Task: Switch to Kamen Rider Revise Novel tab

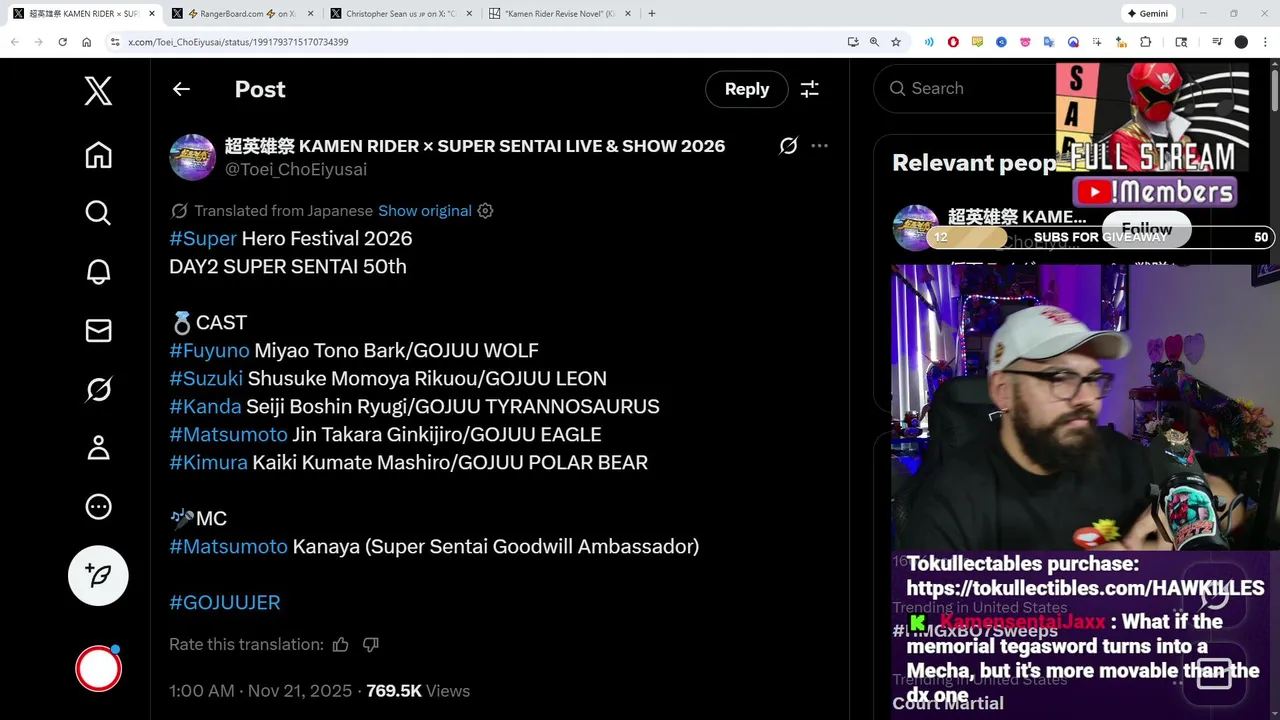Action: 559,14
